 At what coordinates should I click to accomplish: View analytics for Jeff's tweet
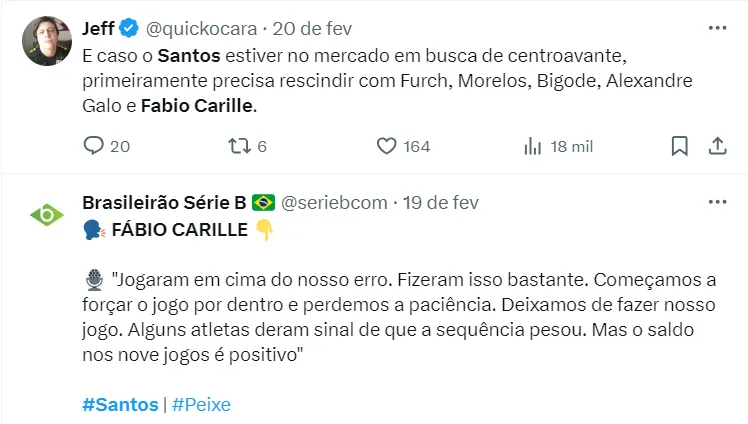[533, 146]
